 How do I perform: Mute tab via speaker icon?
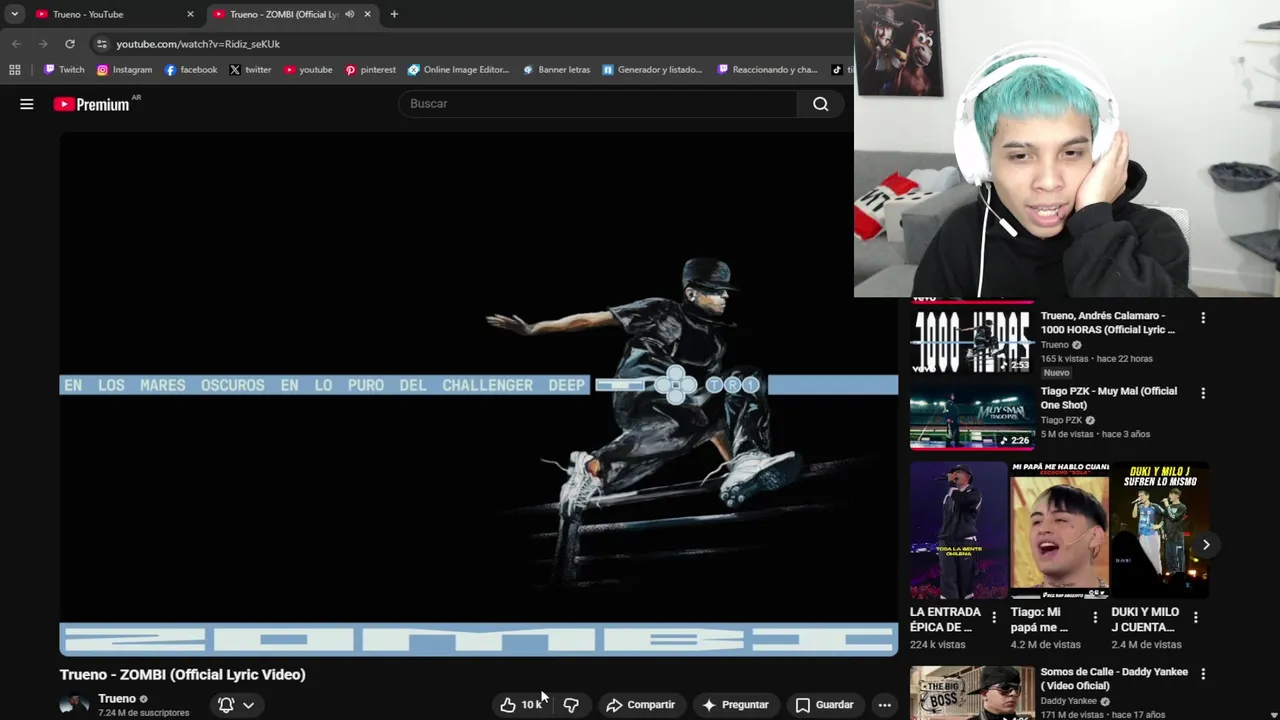[x=349, y=14]
